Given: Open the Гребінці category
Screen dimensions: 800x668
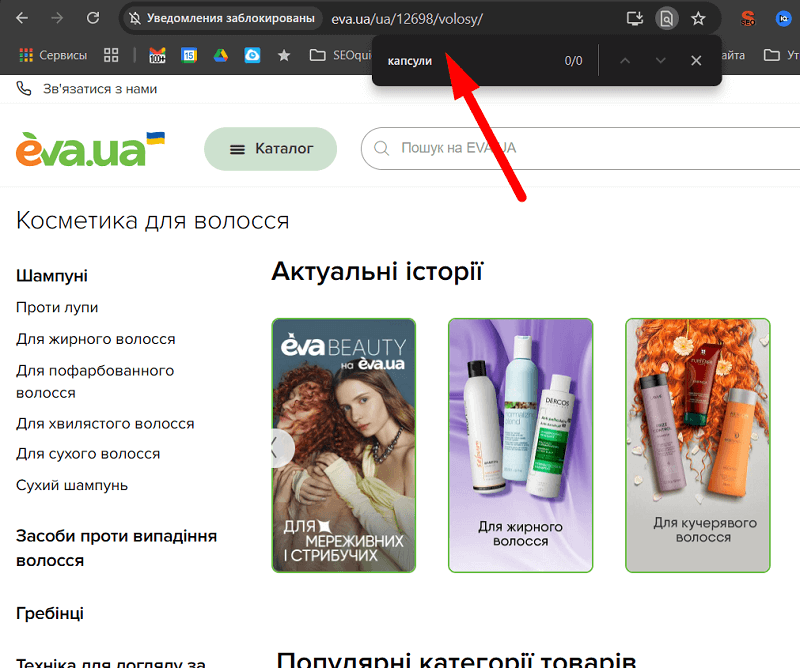Looking at the screenshot, I should 50,613.
